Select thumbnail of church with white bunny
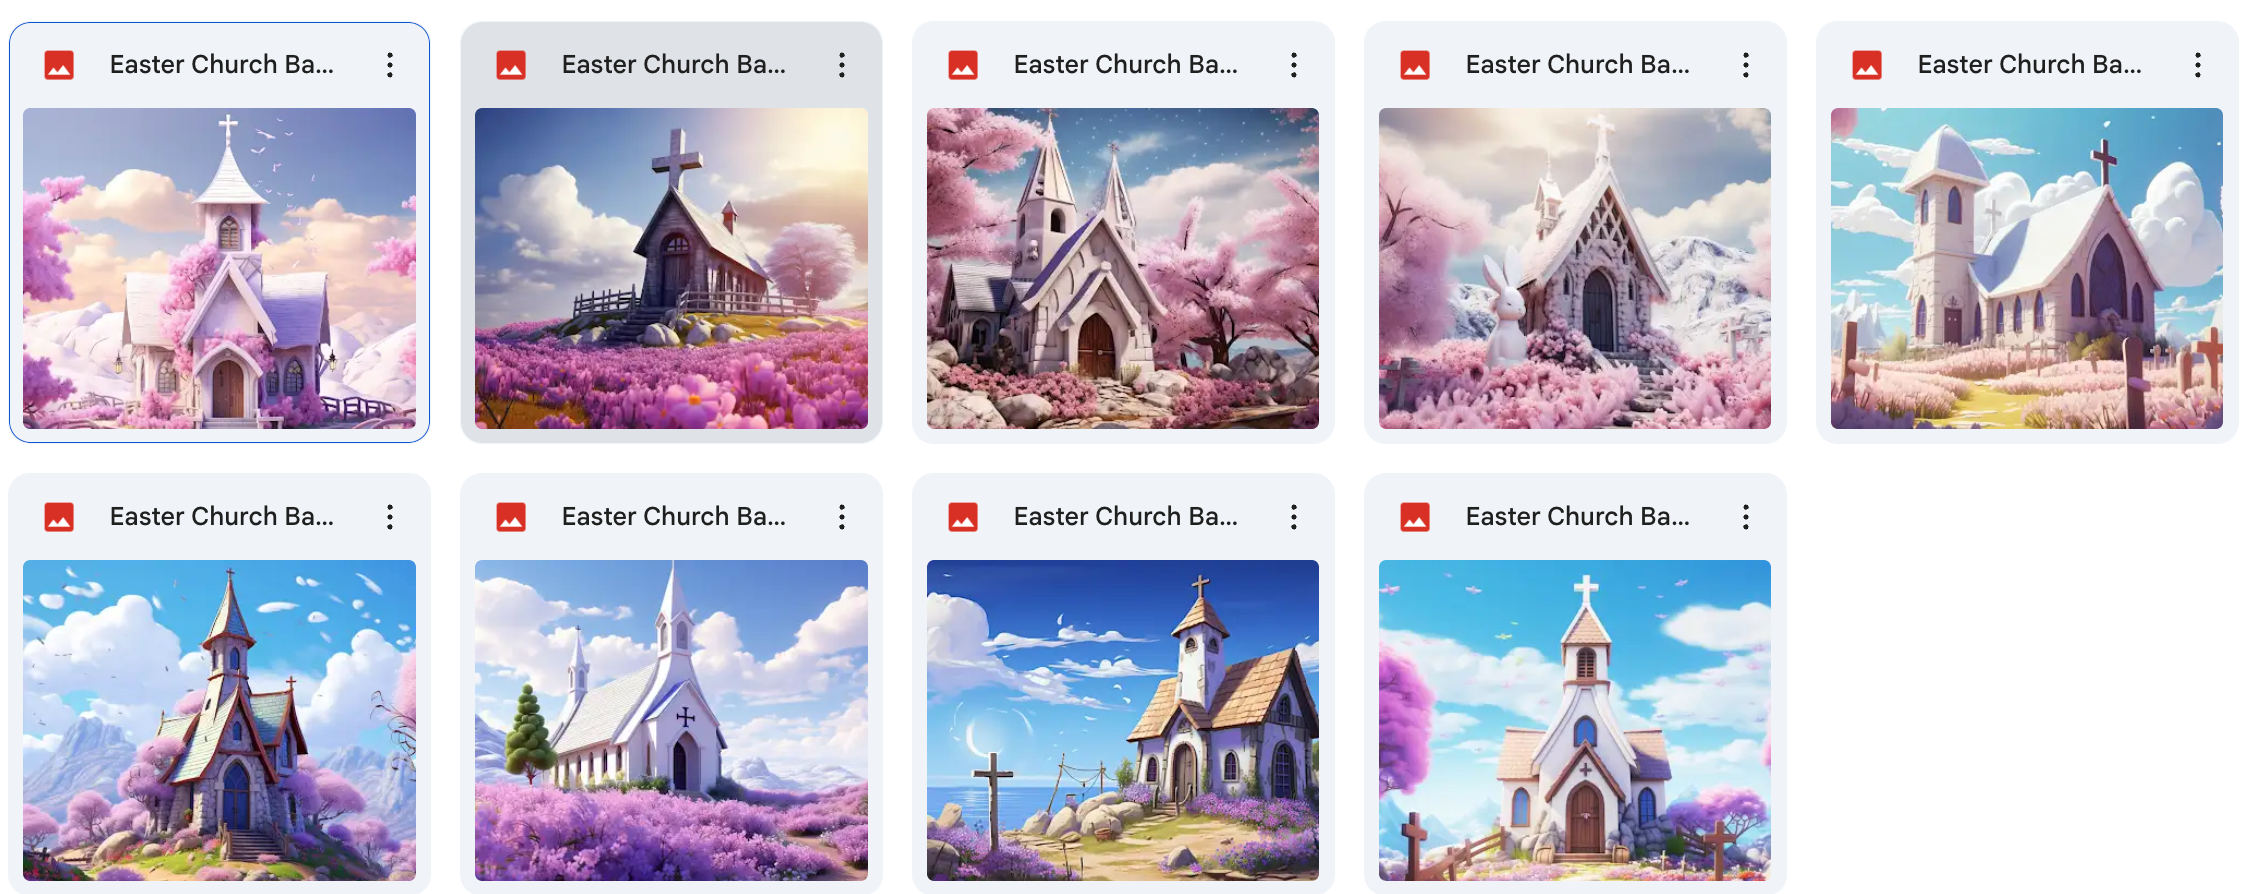Screen dimensions: 2242x894 tap(1575, 268)
